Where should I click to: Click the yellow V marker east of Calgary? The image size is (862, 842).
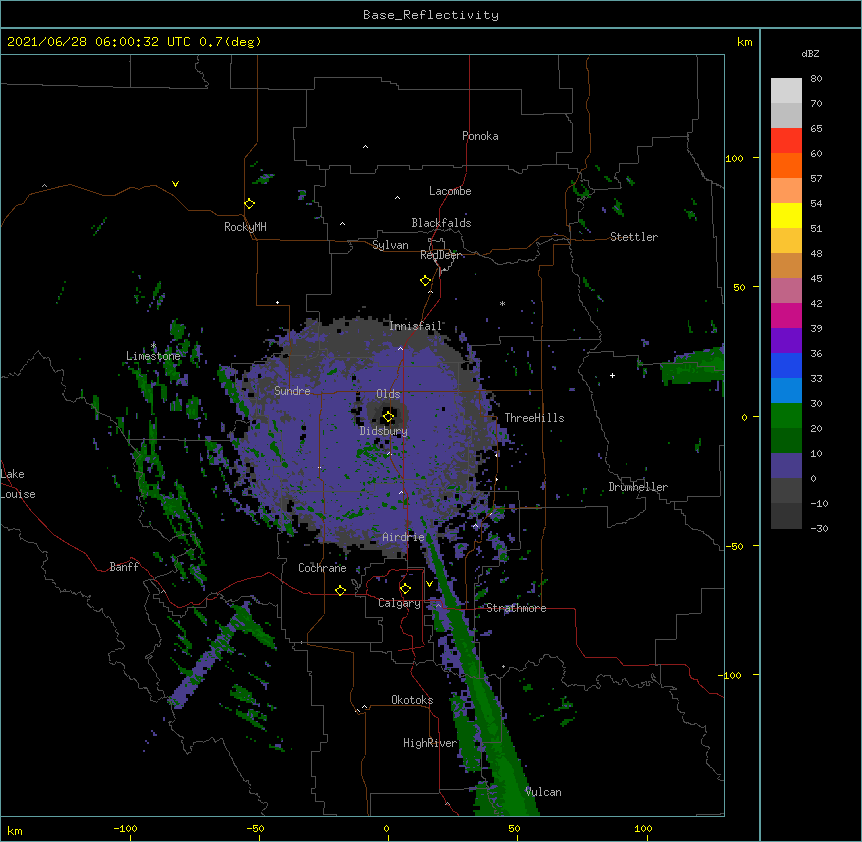429,584
